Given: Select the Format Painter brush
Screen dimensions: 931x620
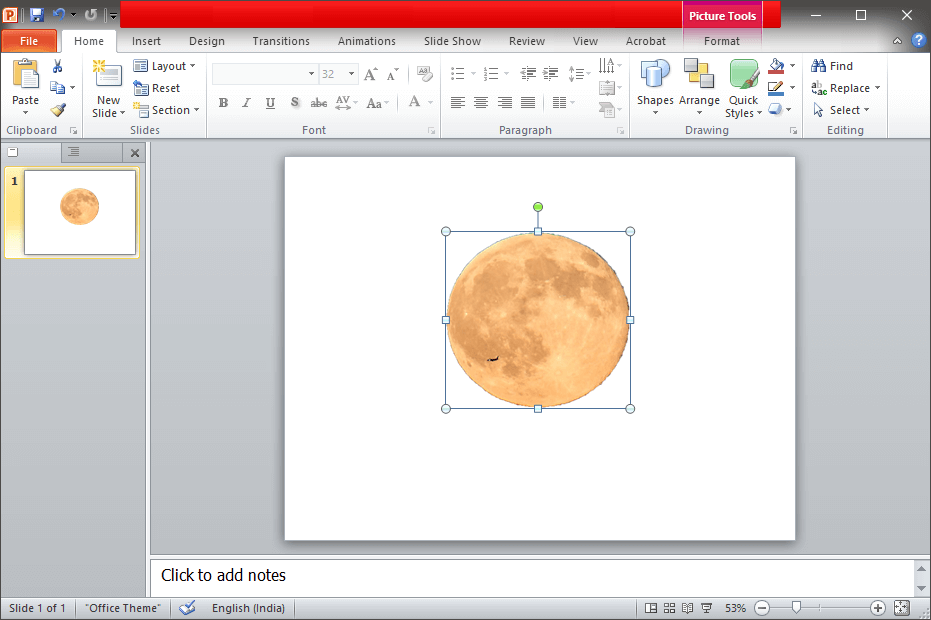Looking at the screenshot, I should pos(58,110).
